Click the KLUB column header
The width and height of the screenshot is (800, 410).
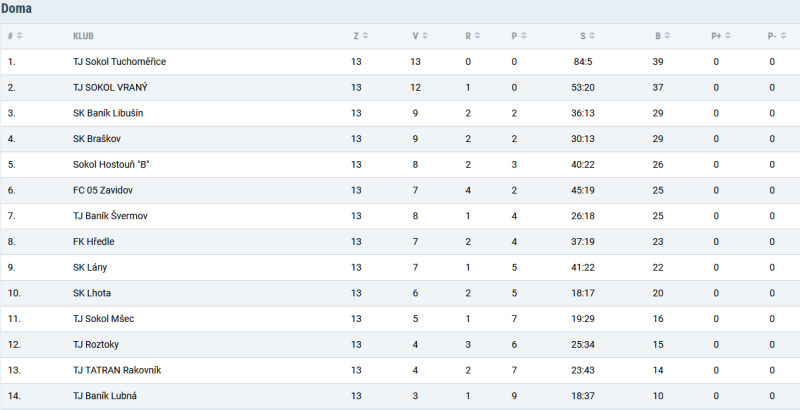pyautogui.click(x=83, y=36)
